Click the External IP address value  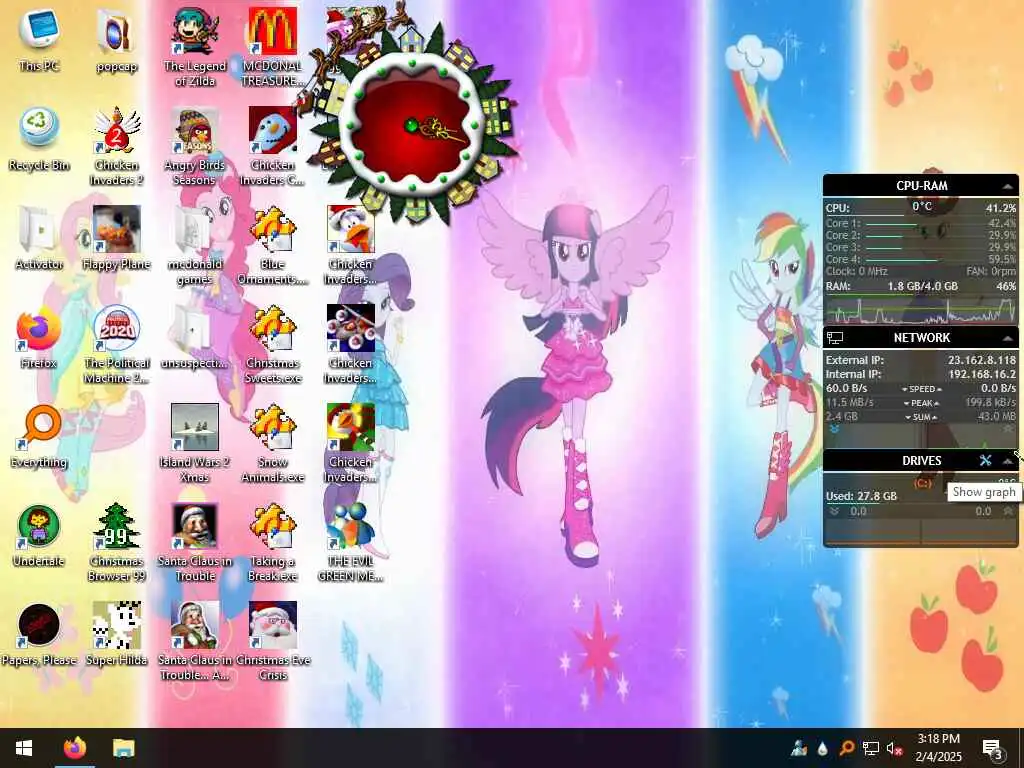tap(982, 360)
